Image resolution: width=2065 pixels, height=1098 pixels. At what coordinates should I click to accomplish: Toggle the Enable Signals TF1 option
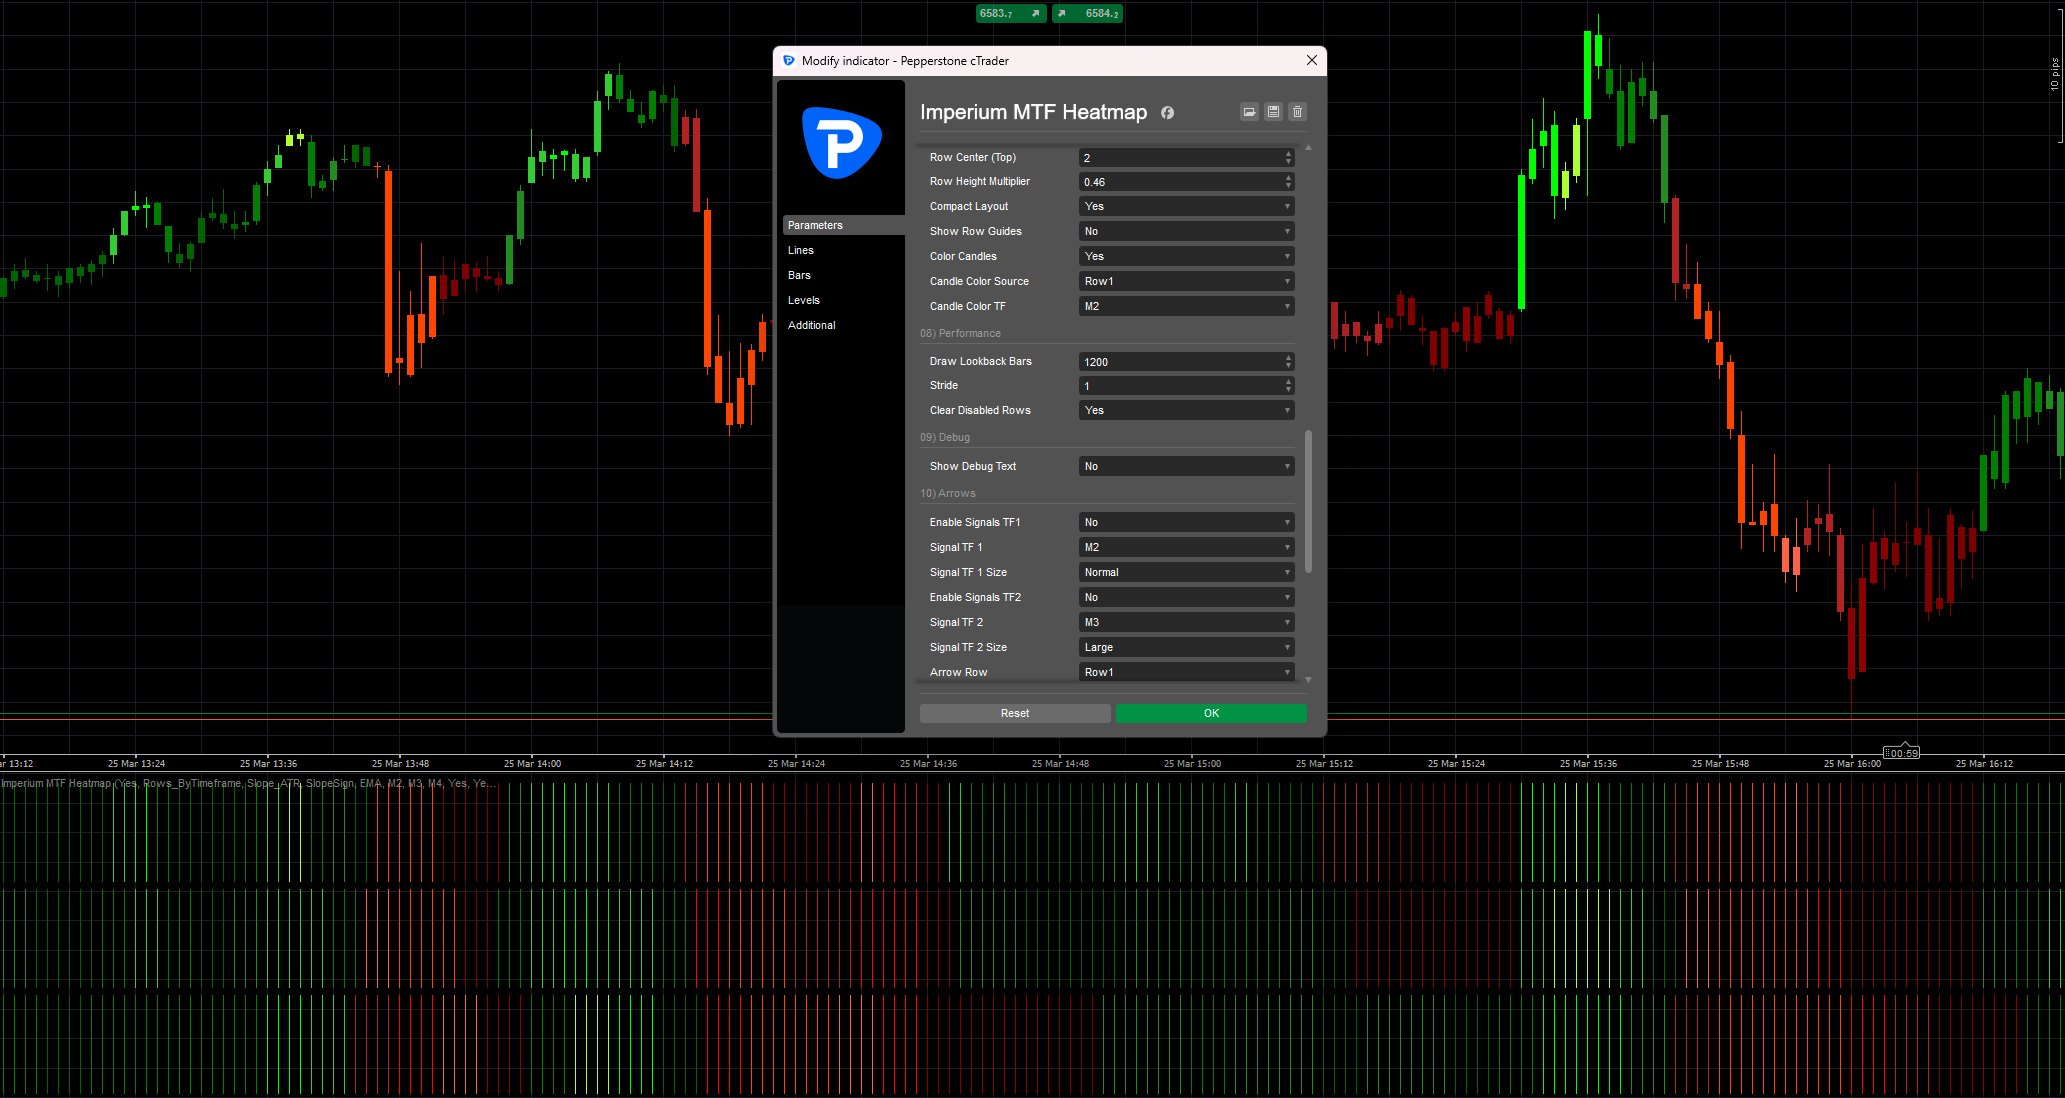point(1186,522)
